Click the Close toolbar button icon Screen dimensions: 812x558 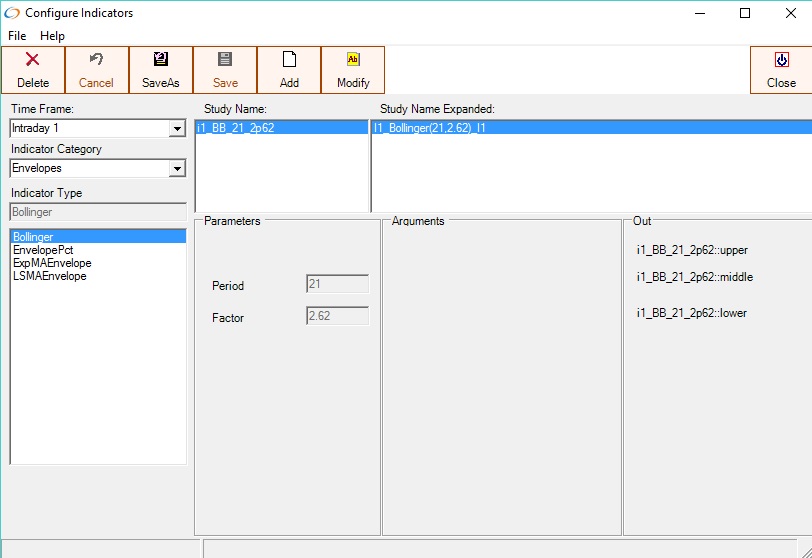(781, 61)
